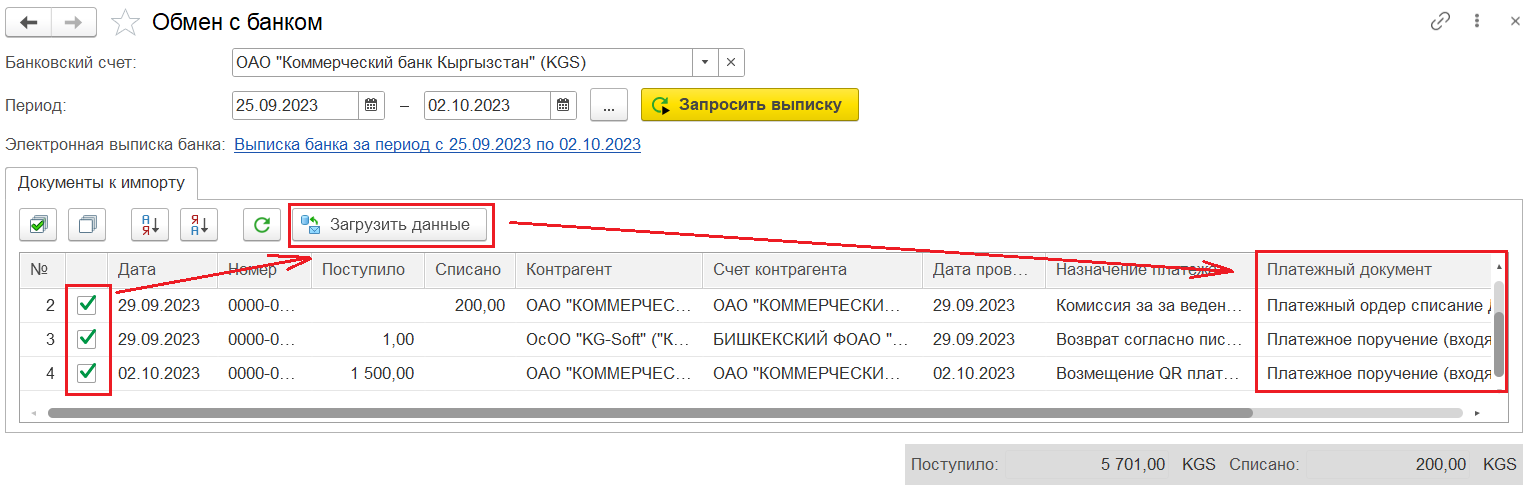Open the bank statement link for period
This screenshot has height=504, width=1533.
(437, 145)
